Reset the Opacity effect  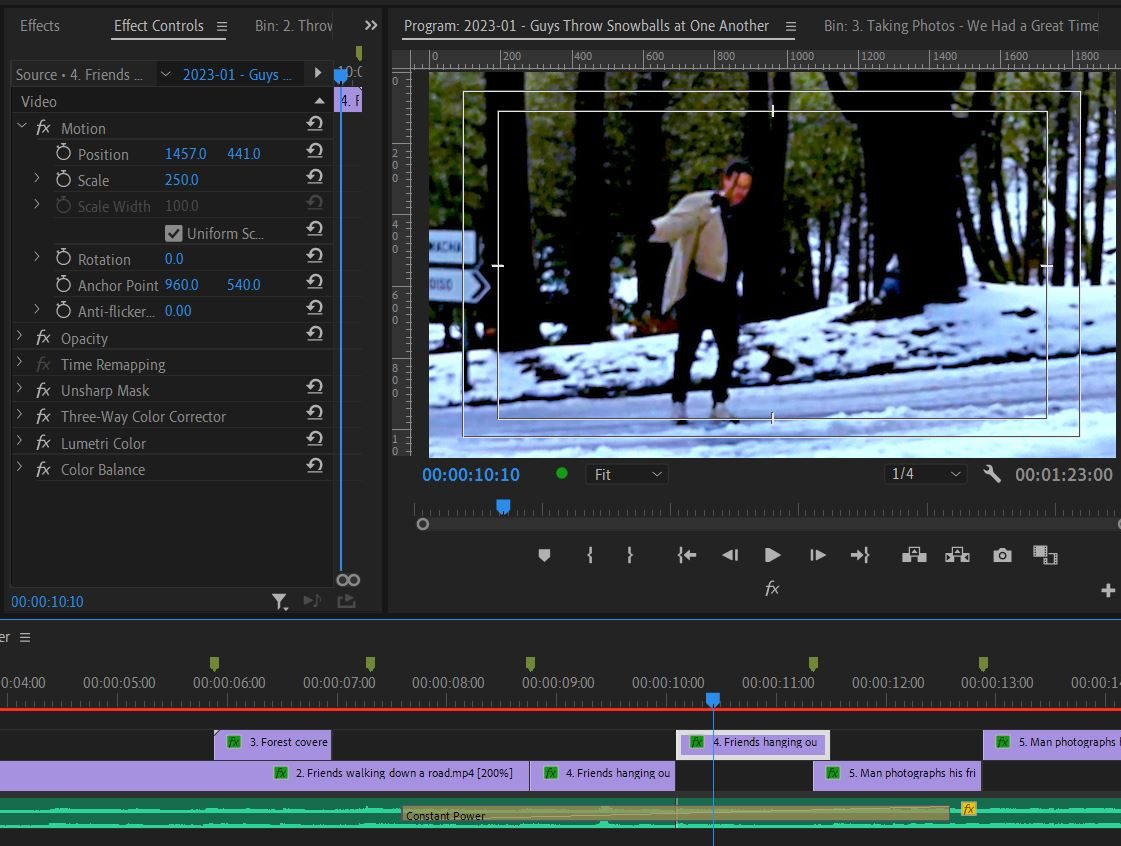315,334
